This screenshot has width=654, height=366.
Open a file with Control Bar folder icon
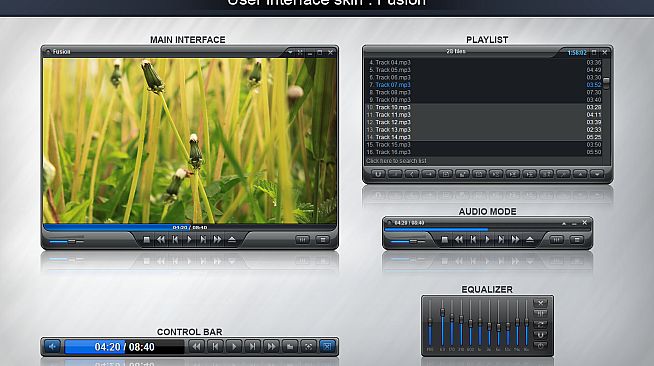click(290, 346)
